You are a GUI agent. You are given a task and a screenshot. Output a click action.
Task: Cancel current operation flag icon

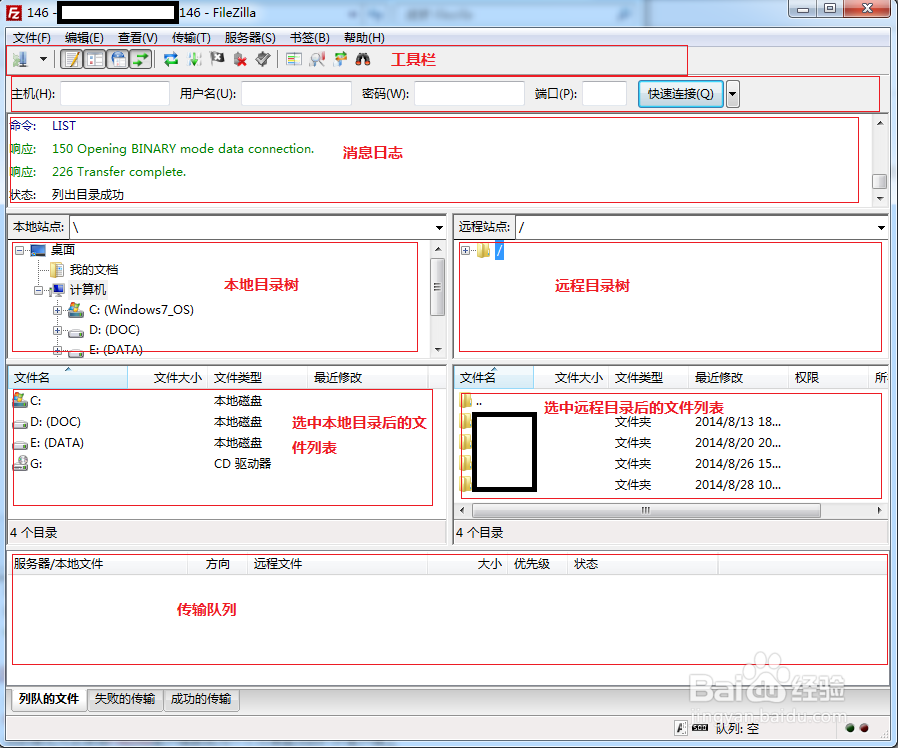pyautogui.click(x=217, y=58)
